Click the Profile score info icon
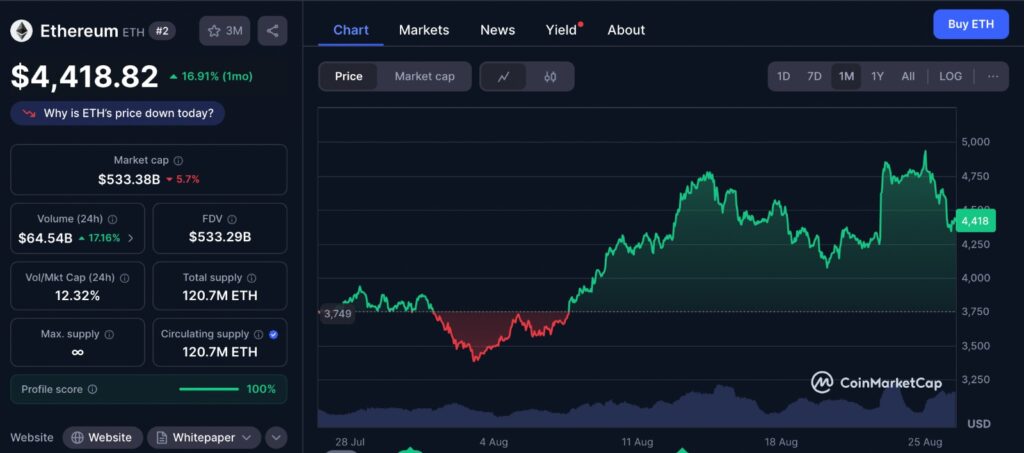1024x453 pixels. coord(93,389)
